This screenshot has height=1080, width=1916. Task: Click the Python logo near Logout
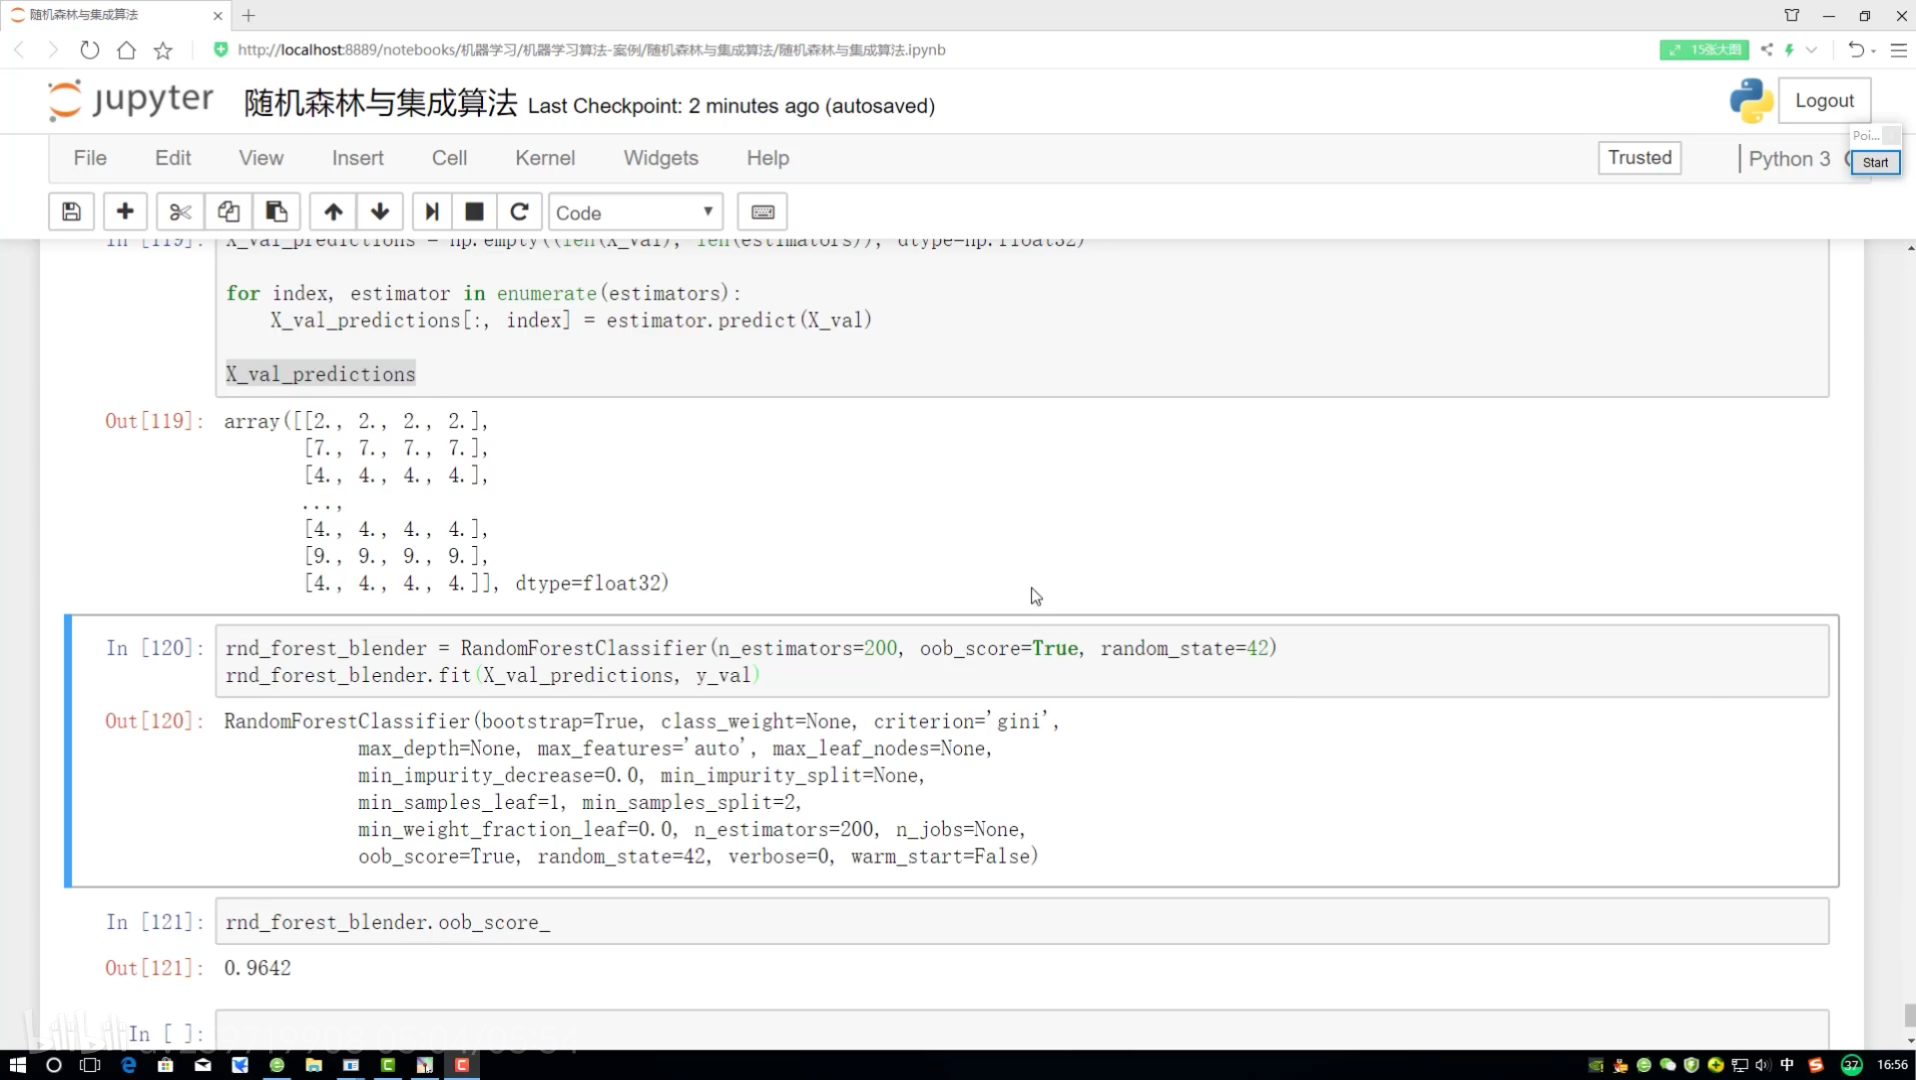click(1751, 101)
